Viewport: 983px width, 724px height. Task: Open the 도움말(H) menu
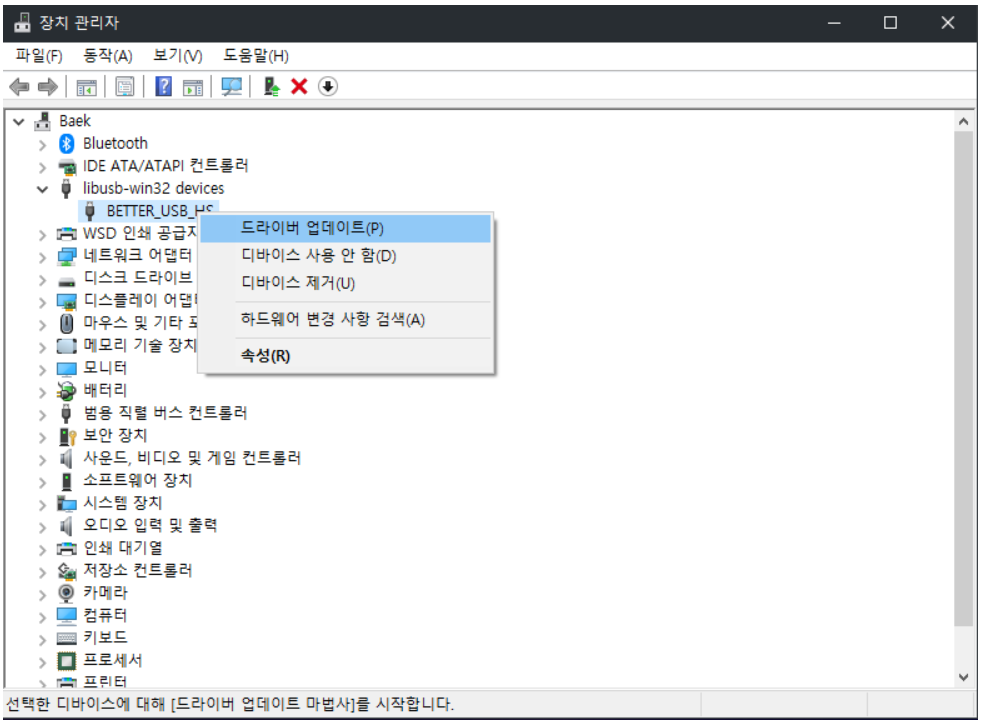[256, 56]
